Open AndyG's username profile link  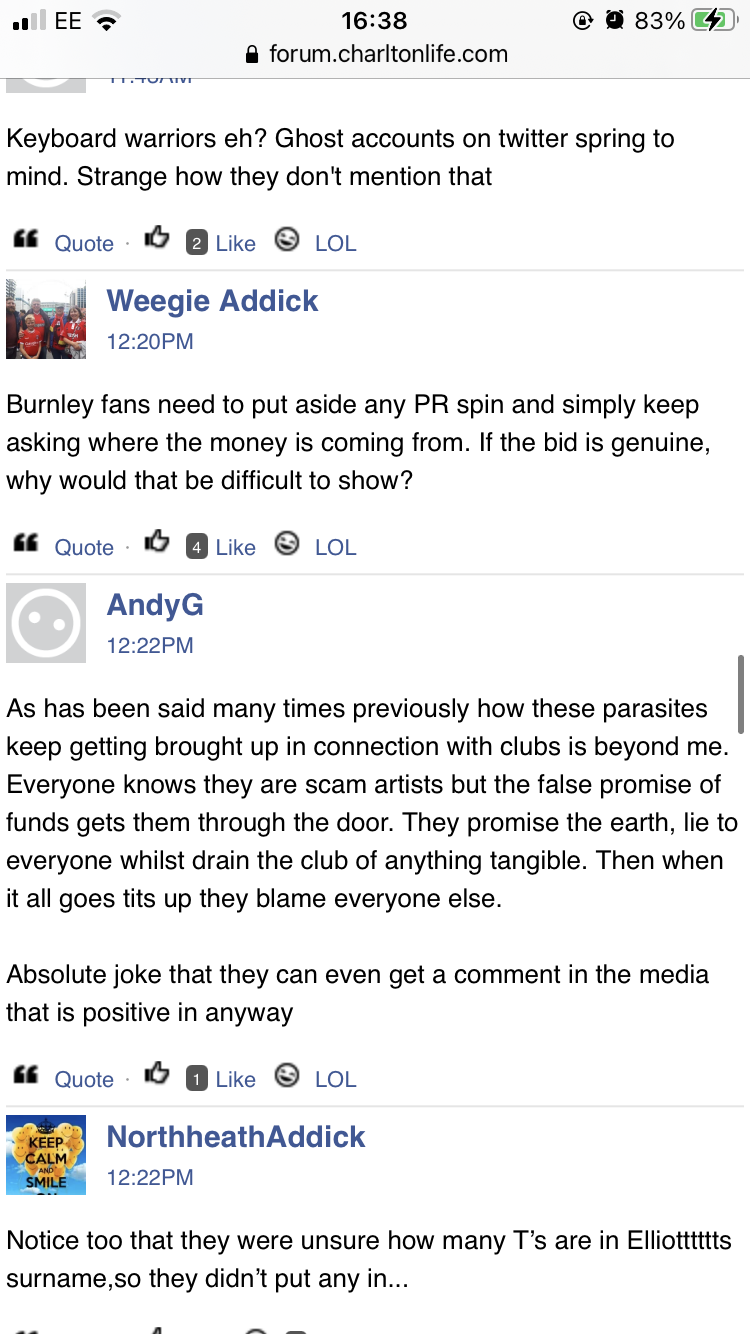tap(155, 605)
